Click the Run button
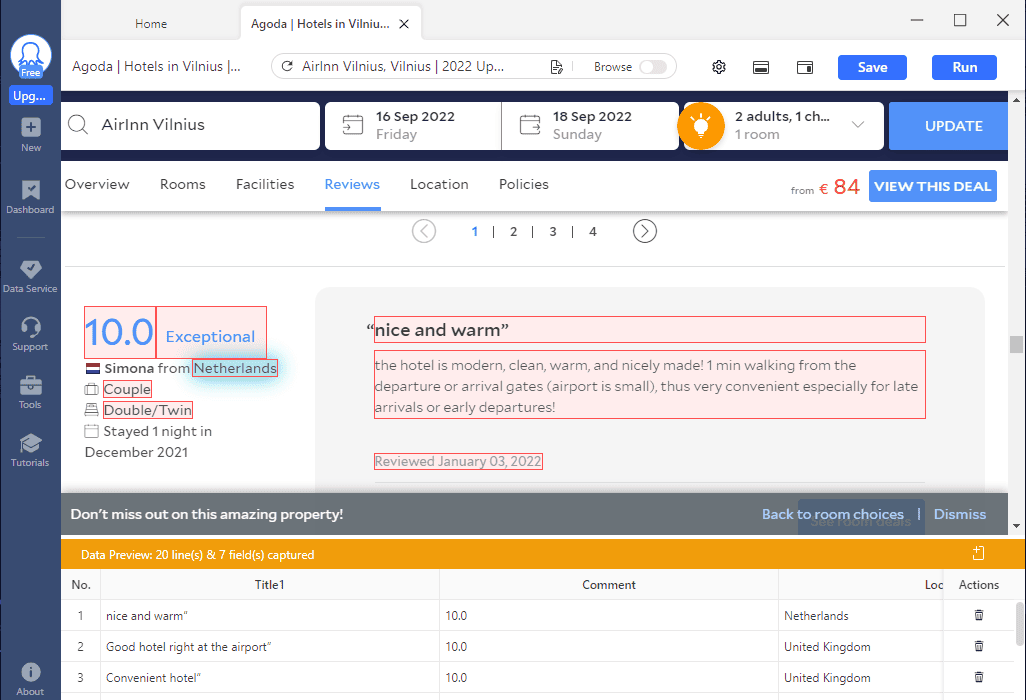 point(964,67)
